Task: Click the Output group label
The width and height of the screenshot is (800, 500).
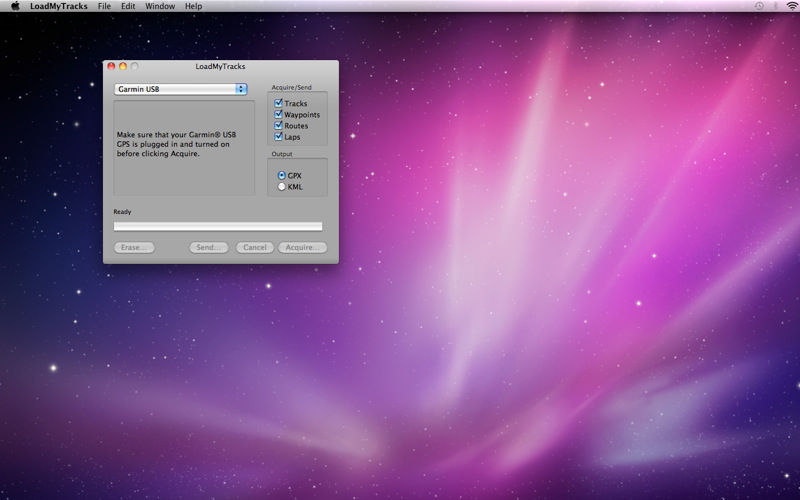Action: pyautogui.click(x=282, y=154)
